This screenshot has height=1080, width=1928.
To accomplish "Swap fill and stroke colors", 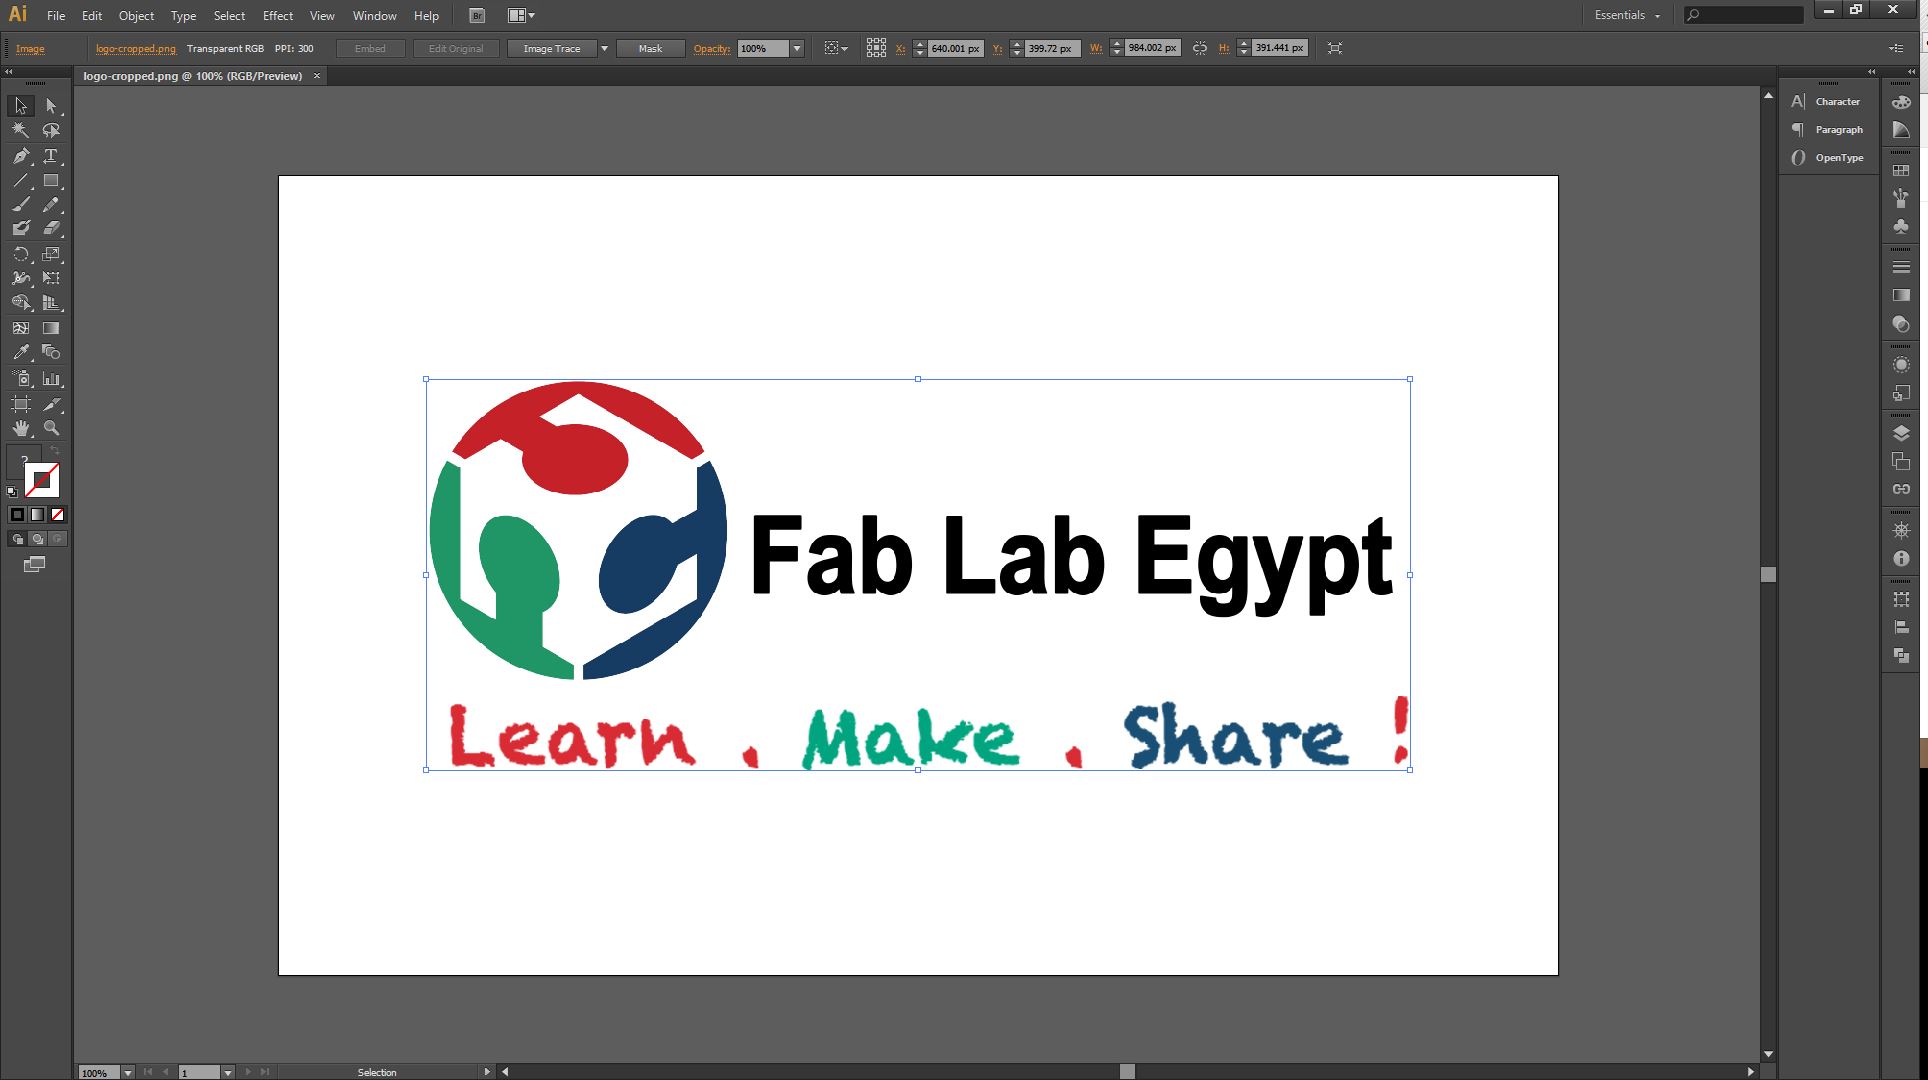I will pos(56,451).
